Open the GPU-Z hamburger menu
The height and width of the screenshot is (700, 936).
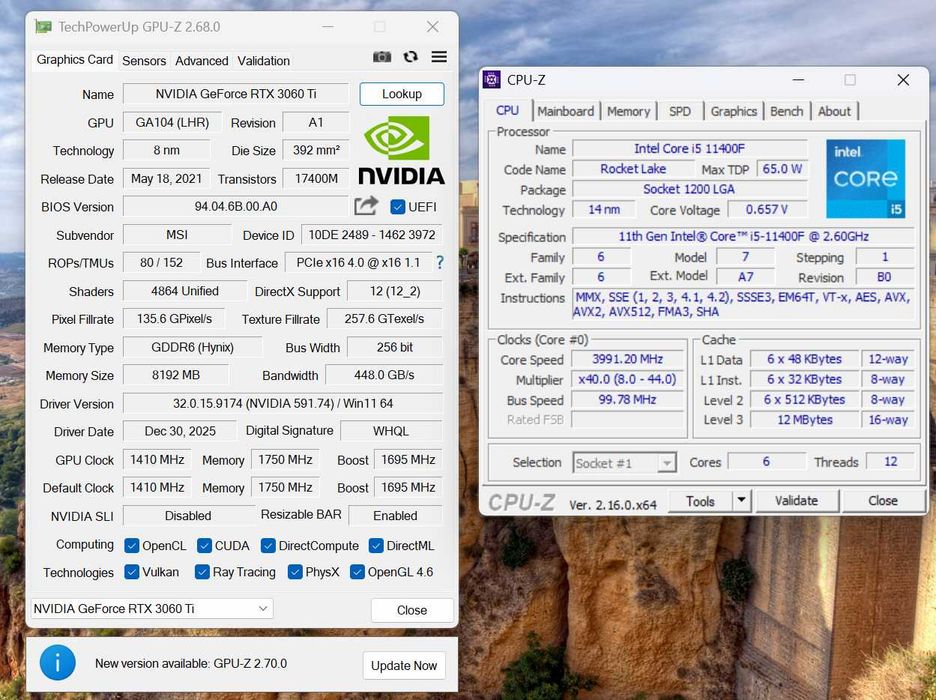[439, 57]
